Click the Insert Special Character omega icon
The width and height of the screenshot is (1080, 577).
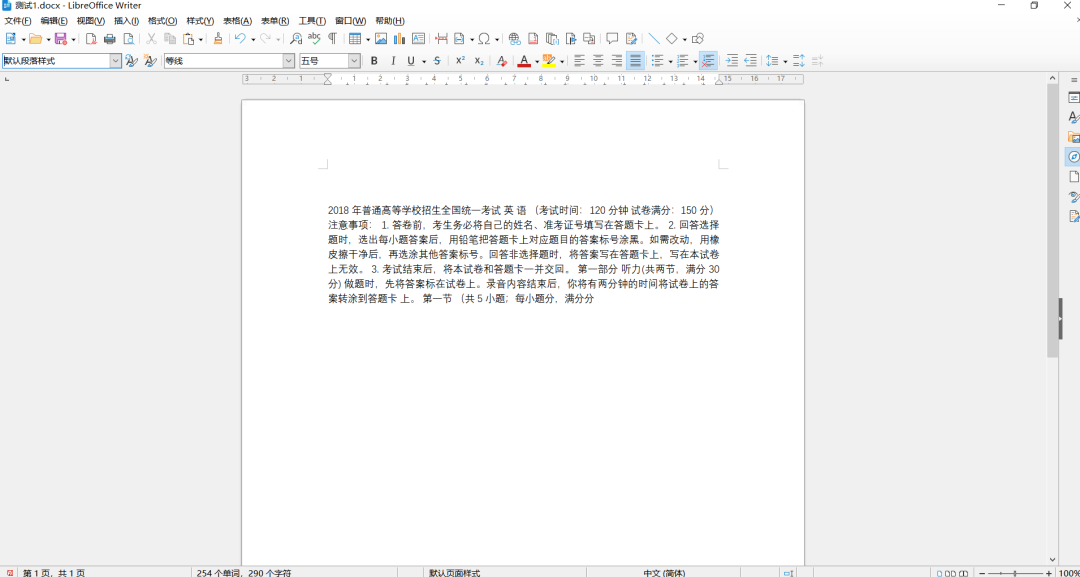click(484, 39)
